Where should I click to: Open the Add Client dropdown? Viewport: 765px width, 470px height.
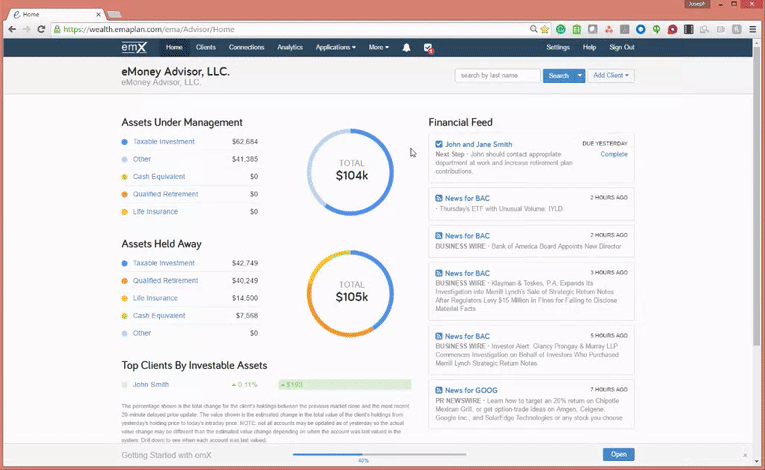[x=611, y=76]
